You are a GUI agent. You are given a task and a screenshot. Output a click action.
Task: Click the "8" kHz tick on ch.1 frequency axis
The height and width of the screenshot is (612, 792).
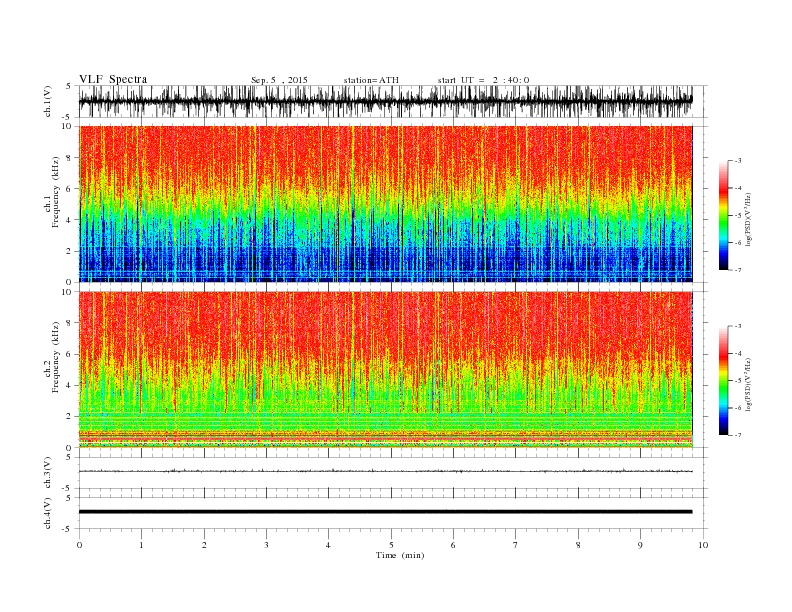pyautogui.click(x=69, y=158)
